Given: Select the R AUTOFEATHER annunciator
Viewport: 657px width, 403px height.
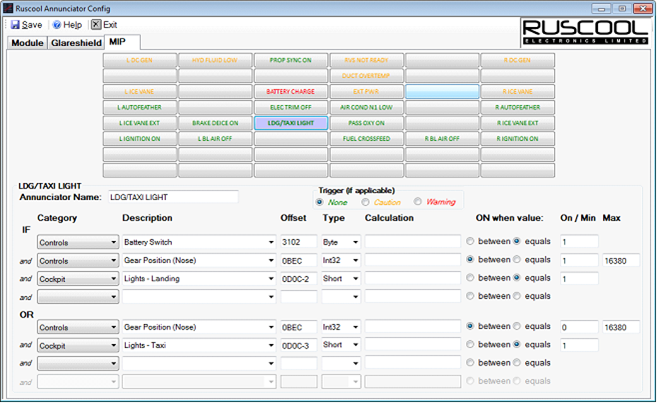Looking at the screenshot, I should click(x=517, y=108).
